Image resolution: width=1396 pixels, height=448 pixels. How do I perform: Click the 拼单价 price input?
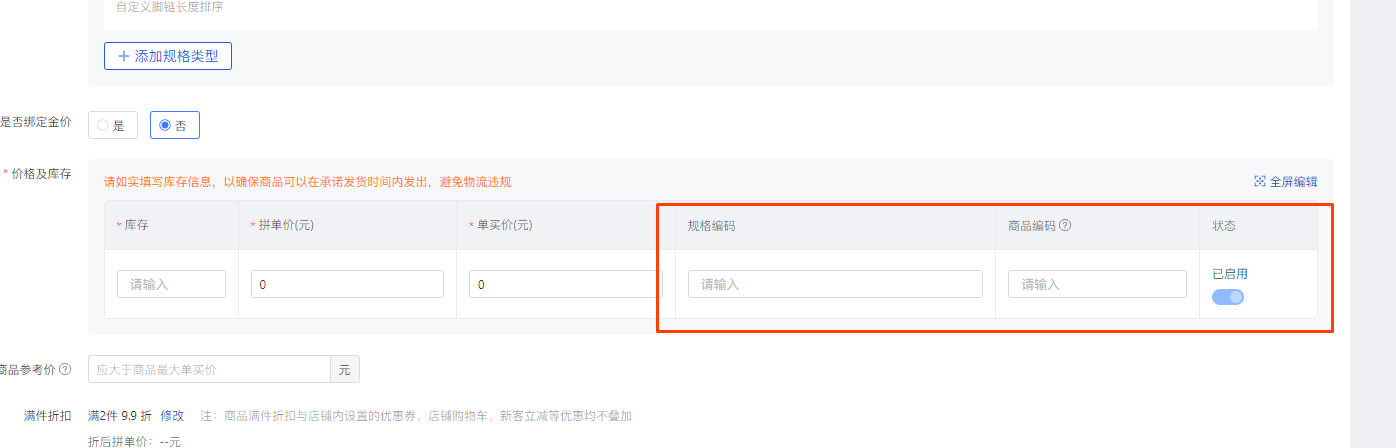coord(347,284)
